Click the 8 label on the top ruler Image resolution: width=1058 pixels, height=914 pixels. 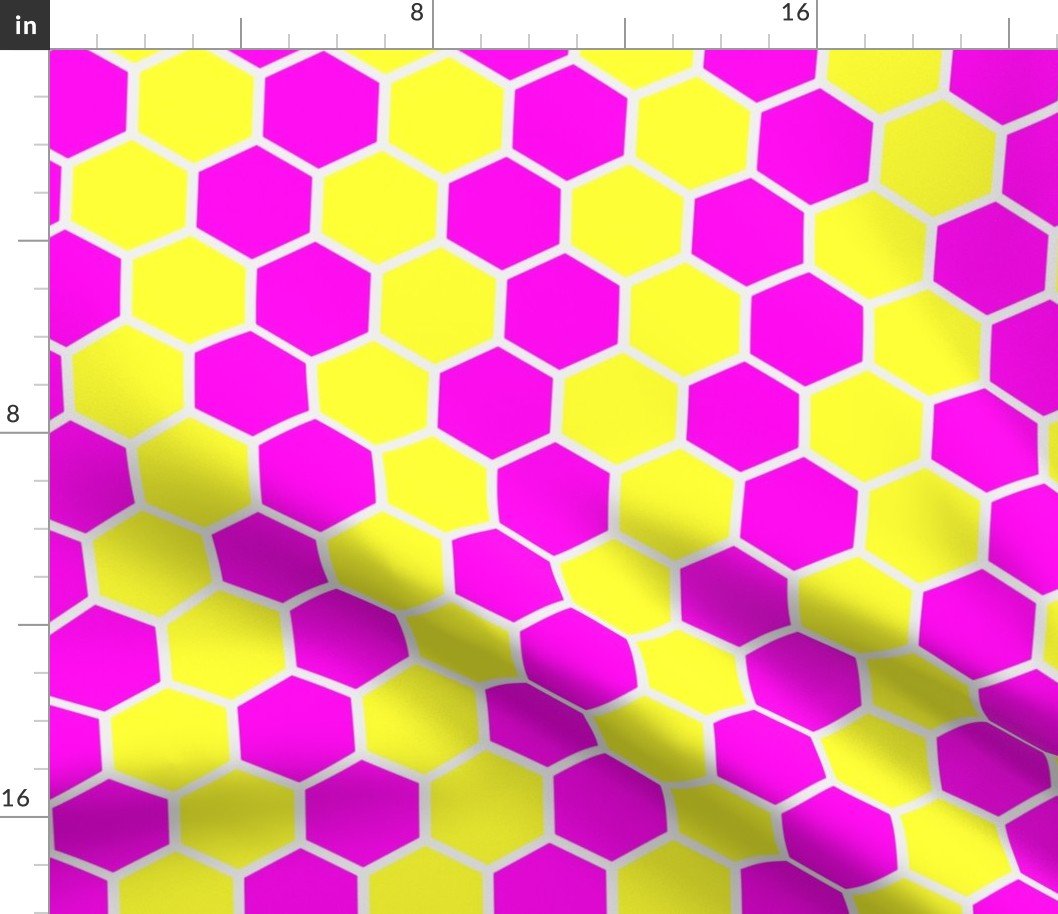(x=417, y=12)
